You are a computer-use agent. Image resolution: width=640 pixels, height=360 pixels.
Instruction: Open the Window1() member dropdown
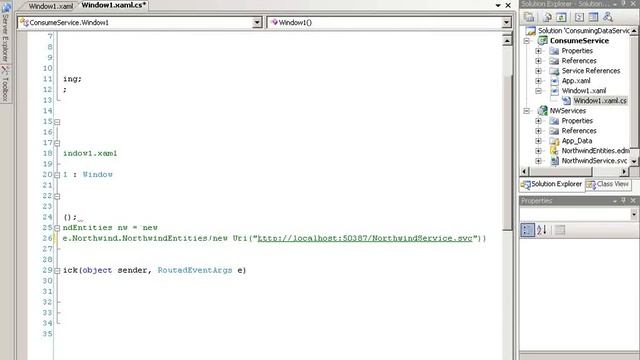pos(506,22)
